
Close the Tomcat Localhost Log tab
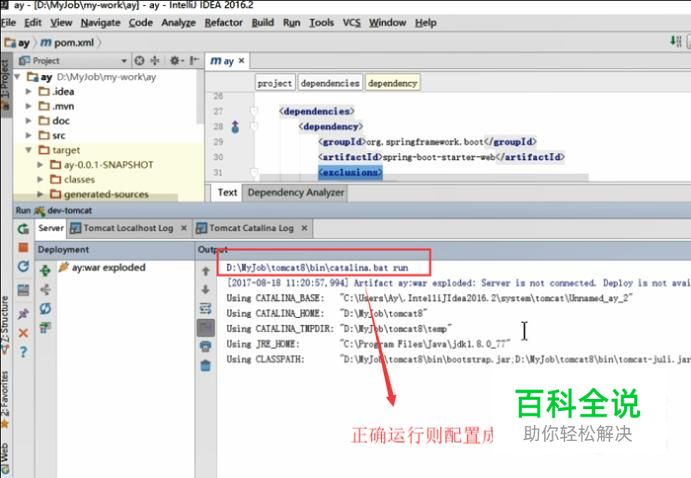[184, 228]
